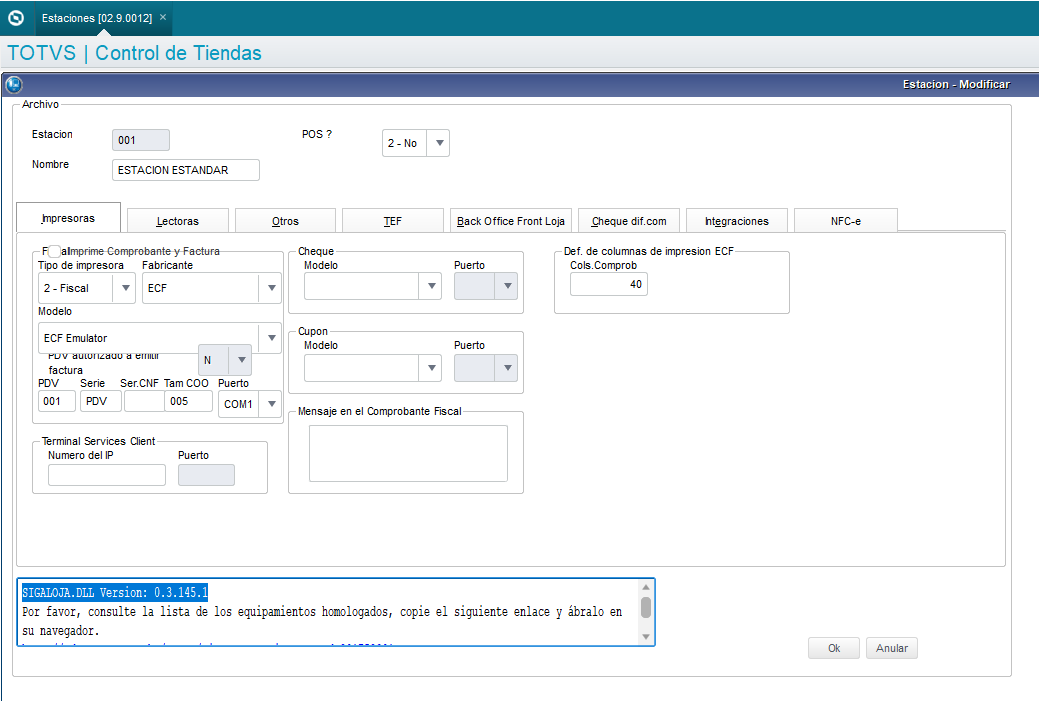Screen dimensions: 1039x701
Task: Click the 'su navegador.' text line
Action: [x=61, y=631]
